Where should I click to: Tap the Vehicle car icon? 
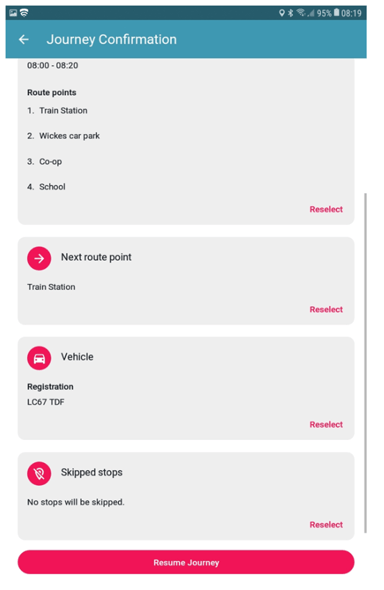[39, 358]
